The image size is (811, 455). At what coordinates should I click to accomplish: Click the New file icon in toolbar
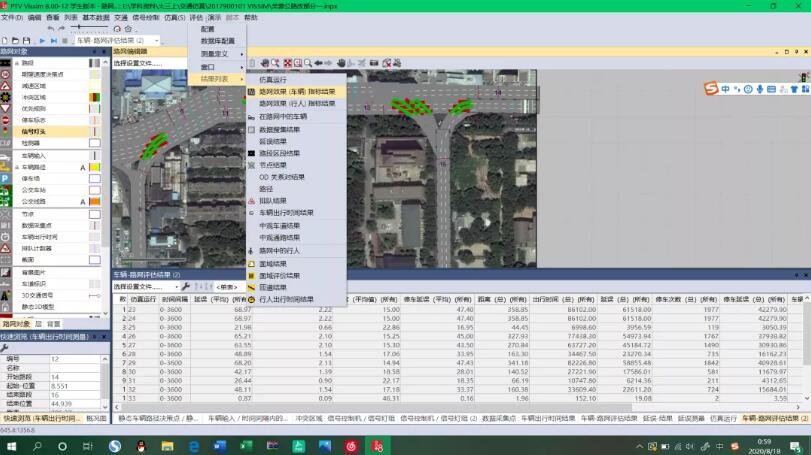pos(5,40)
